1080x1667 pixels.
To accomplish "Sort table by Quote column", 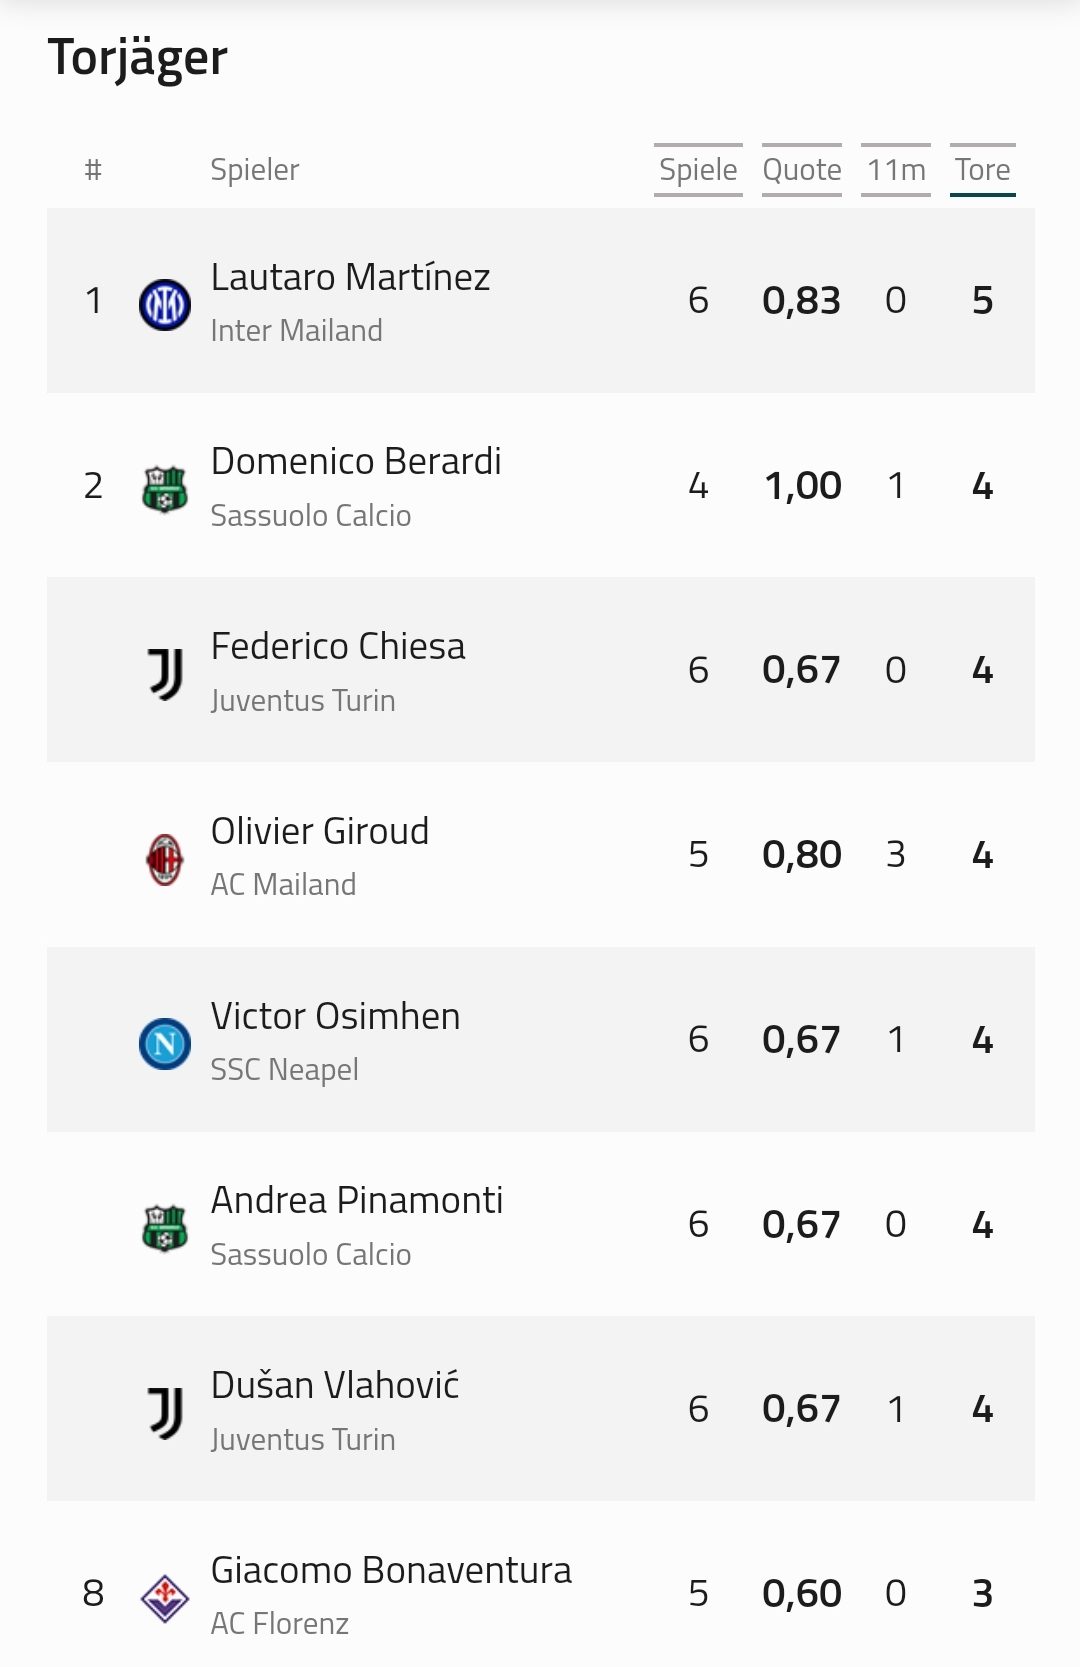I will (802, 170).
